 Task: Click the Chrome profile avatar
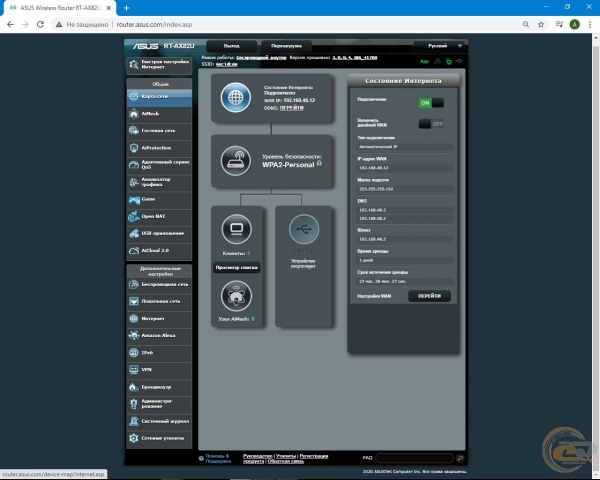tap(574, 24)
